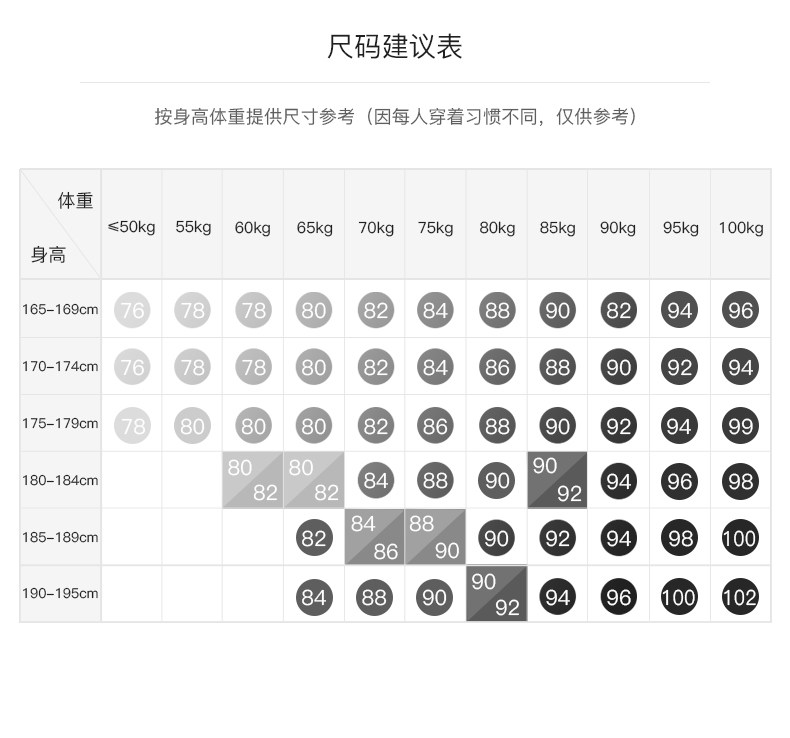
Task: Click size 100 in the 185-189cm row
Action: pyautogui.click(x=740, y=538)
